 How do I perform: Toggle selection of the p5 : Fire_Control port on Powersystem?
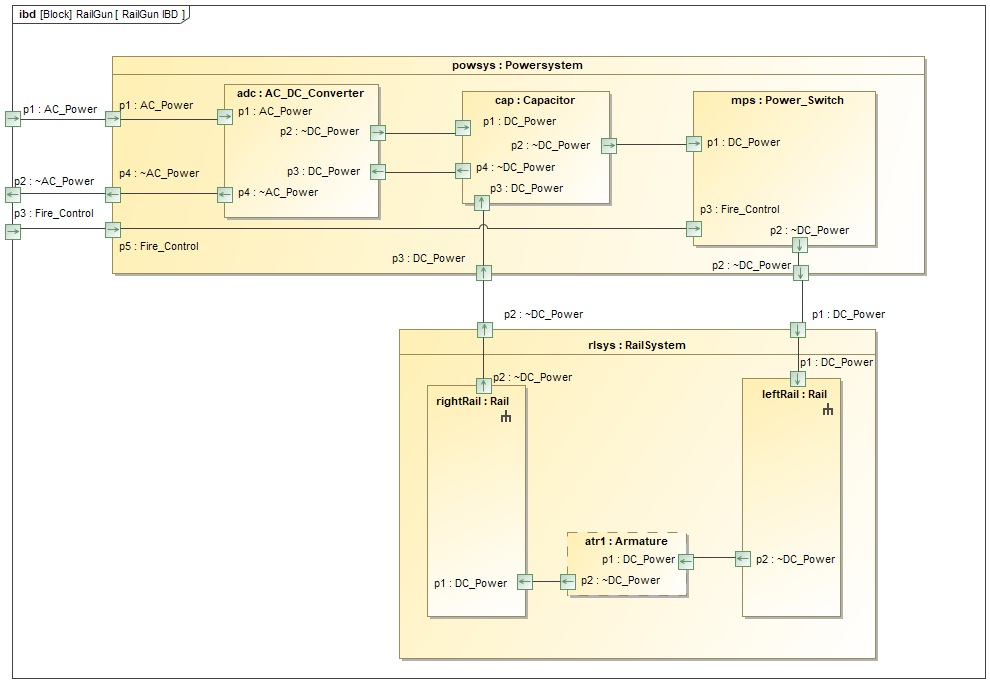point(113,230)
